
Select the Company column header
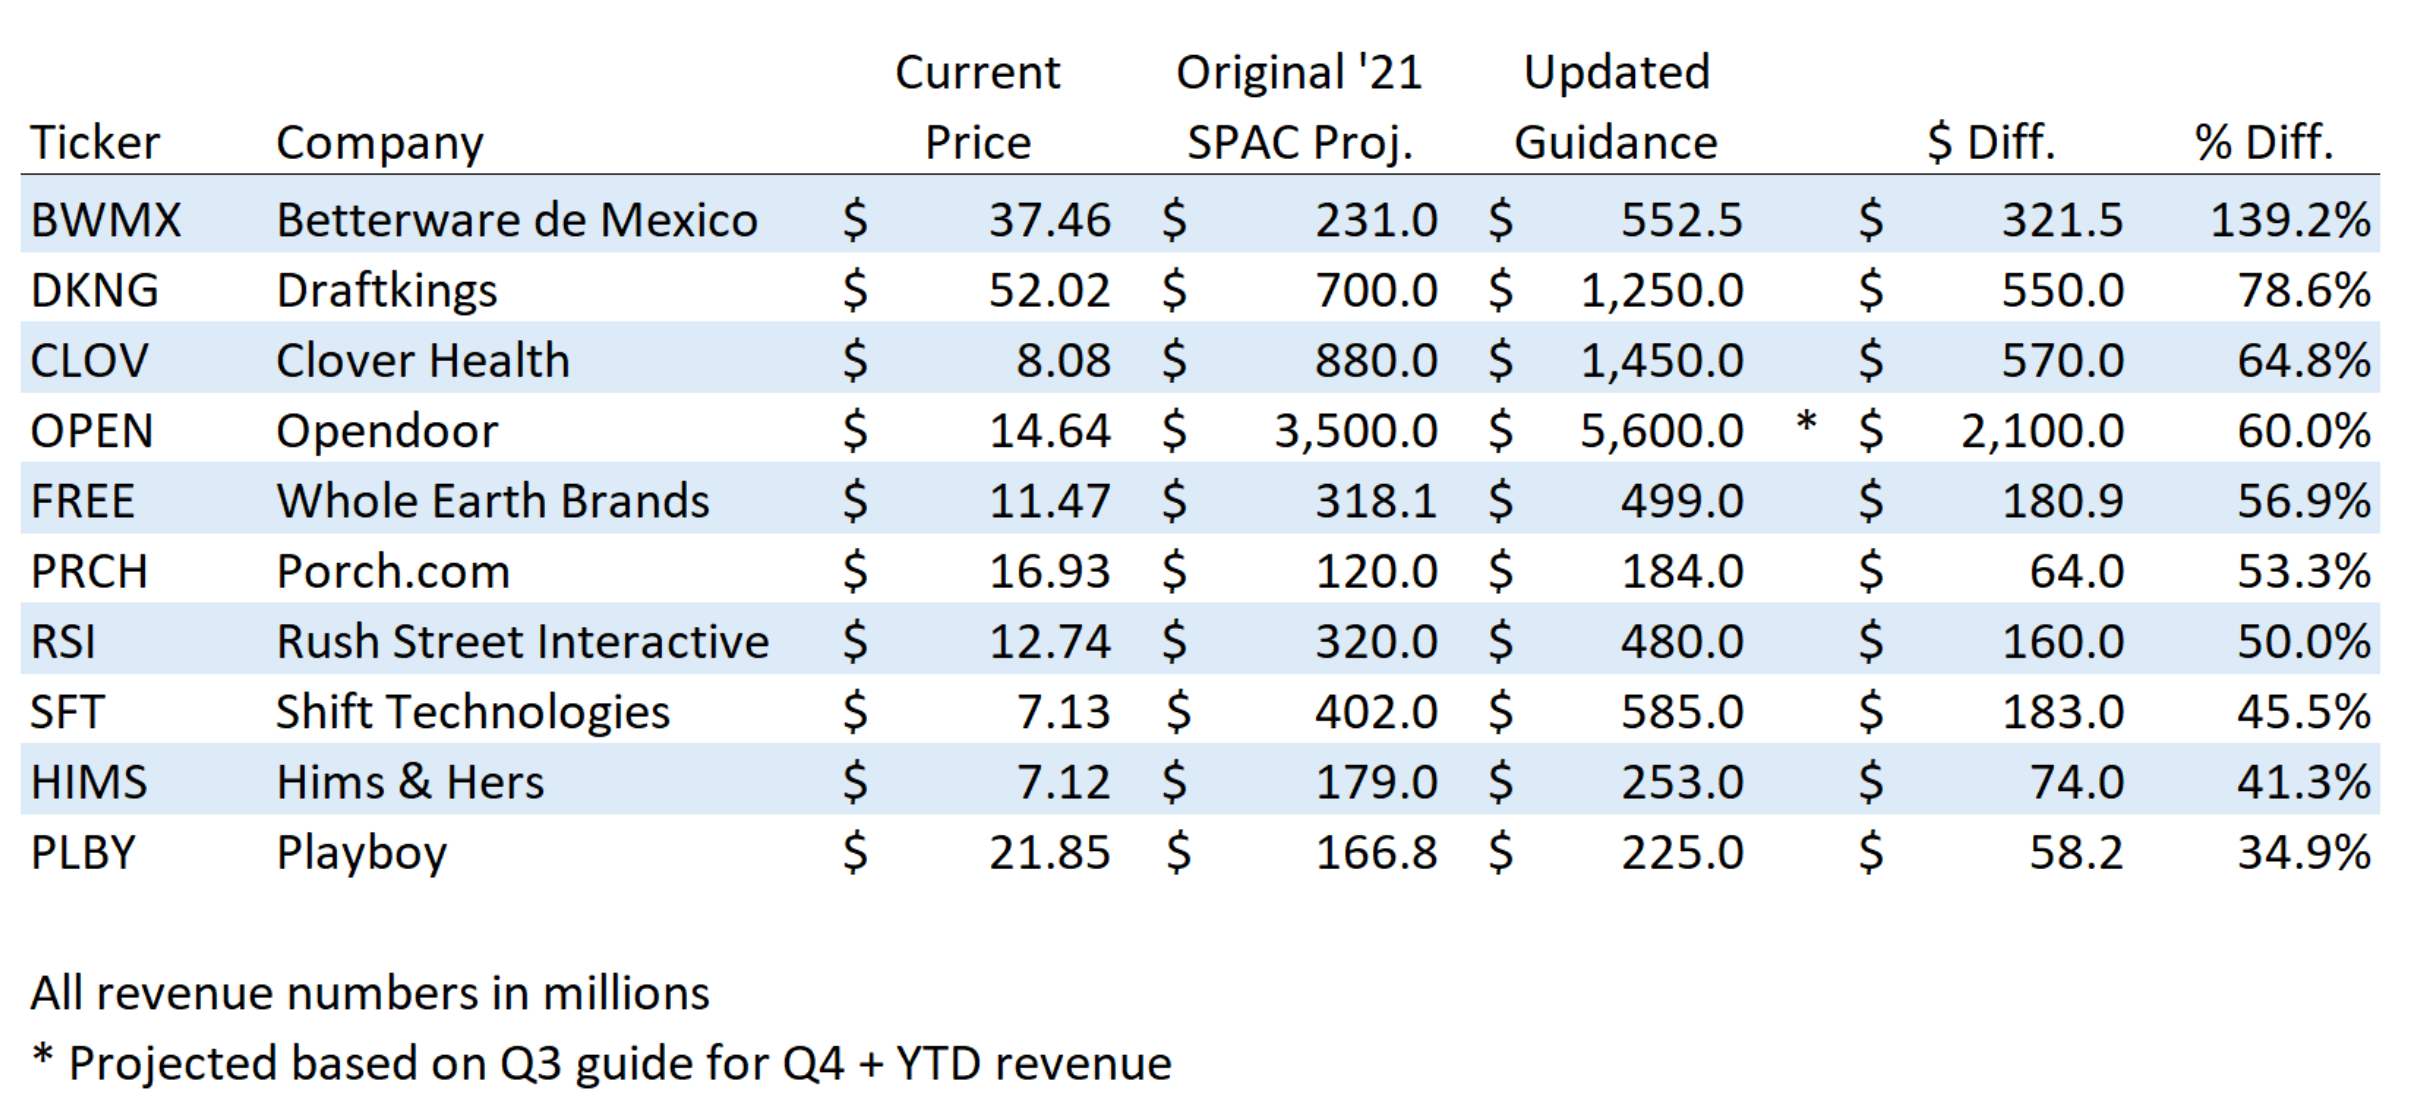tap(380, 145)
